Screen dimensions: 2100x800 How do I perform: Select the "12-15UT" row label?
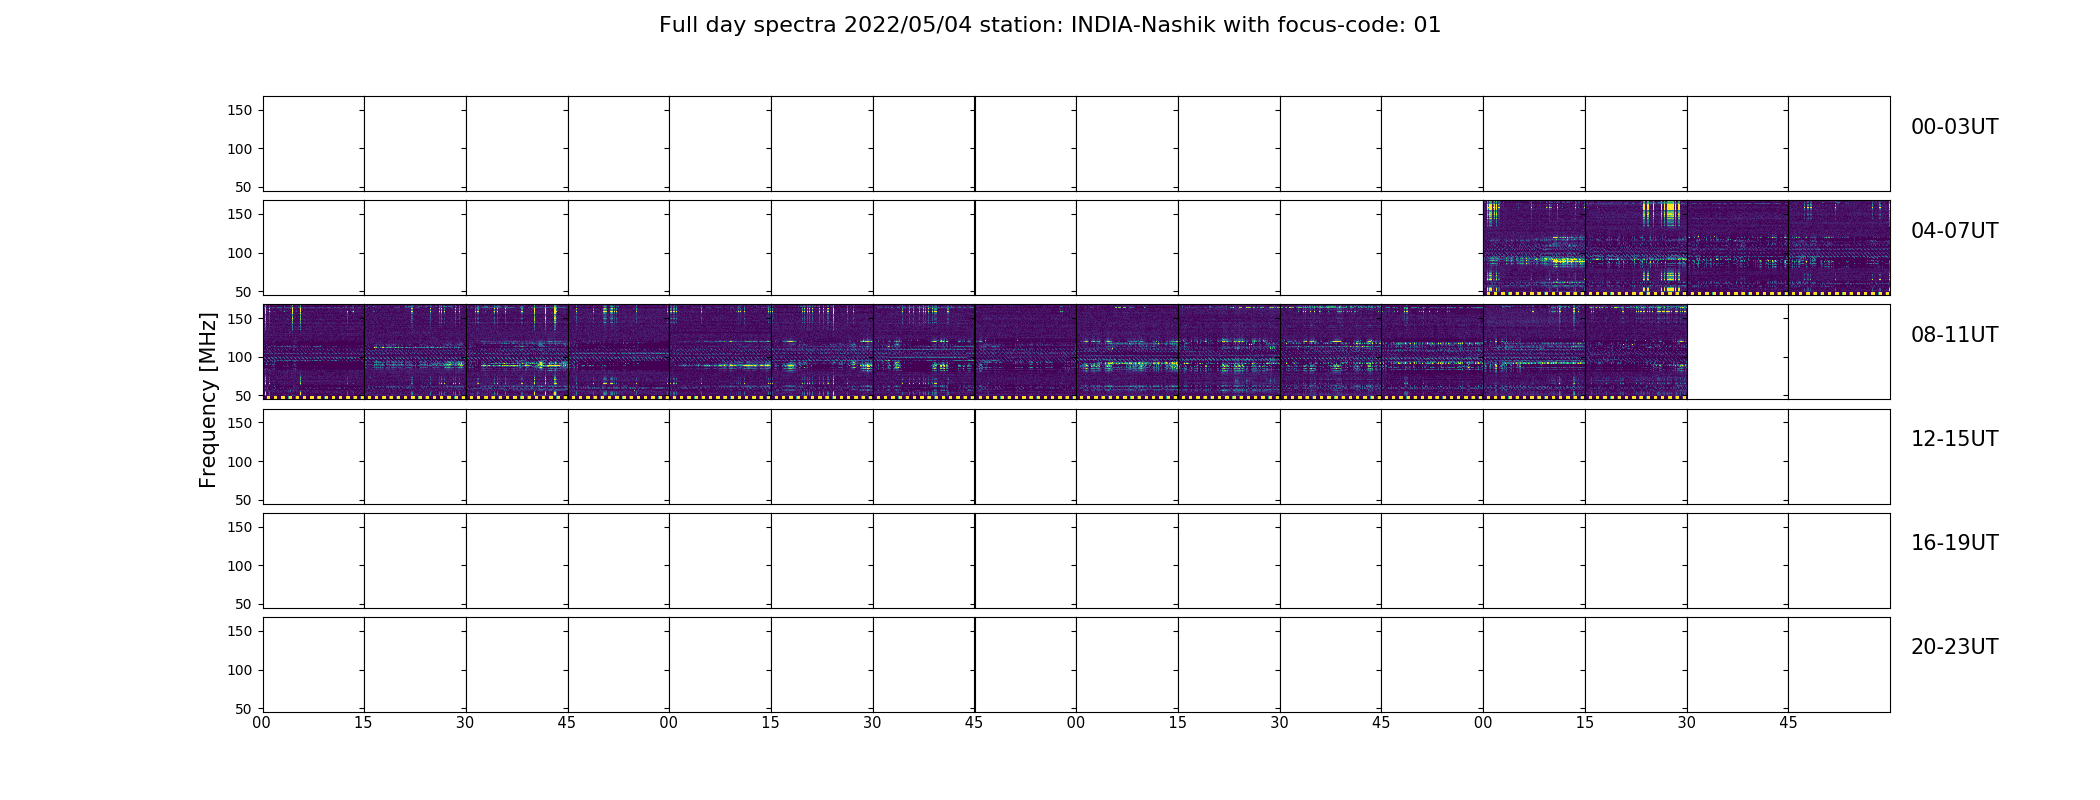click(x=1954, y=439)
